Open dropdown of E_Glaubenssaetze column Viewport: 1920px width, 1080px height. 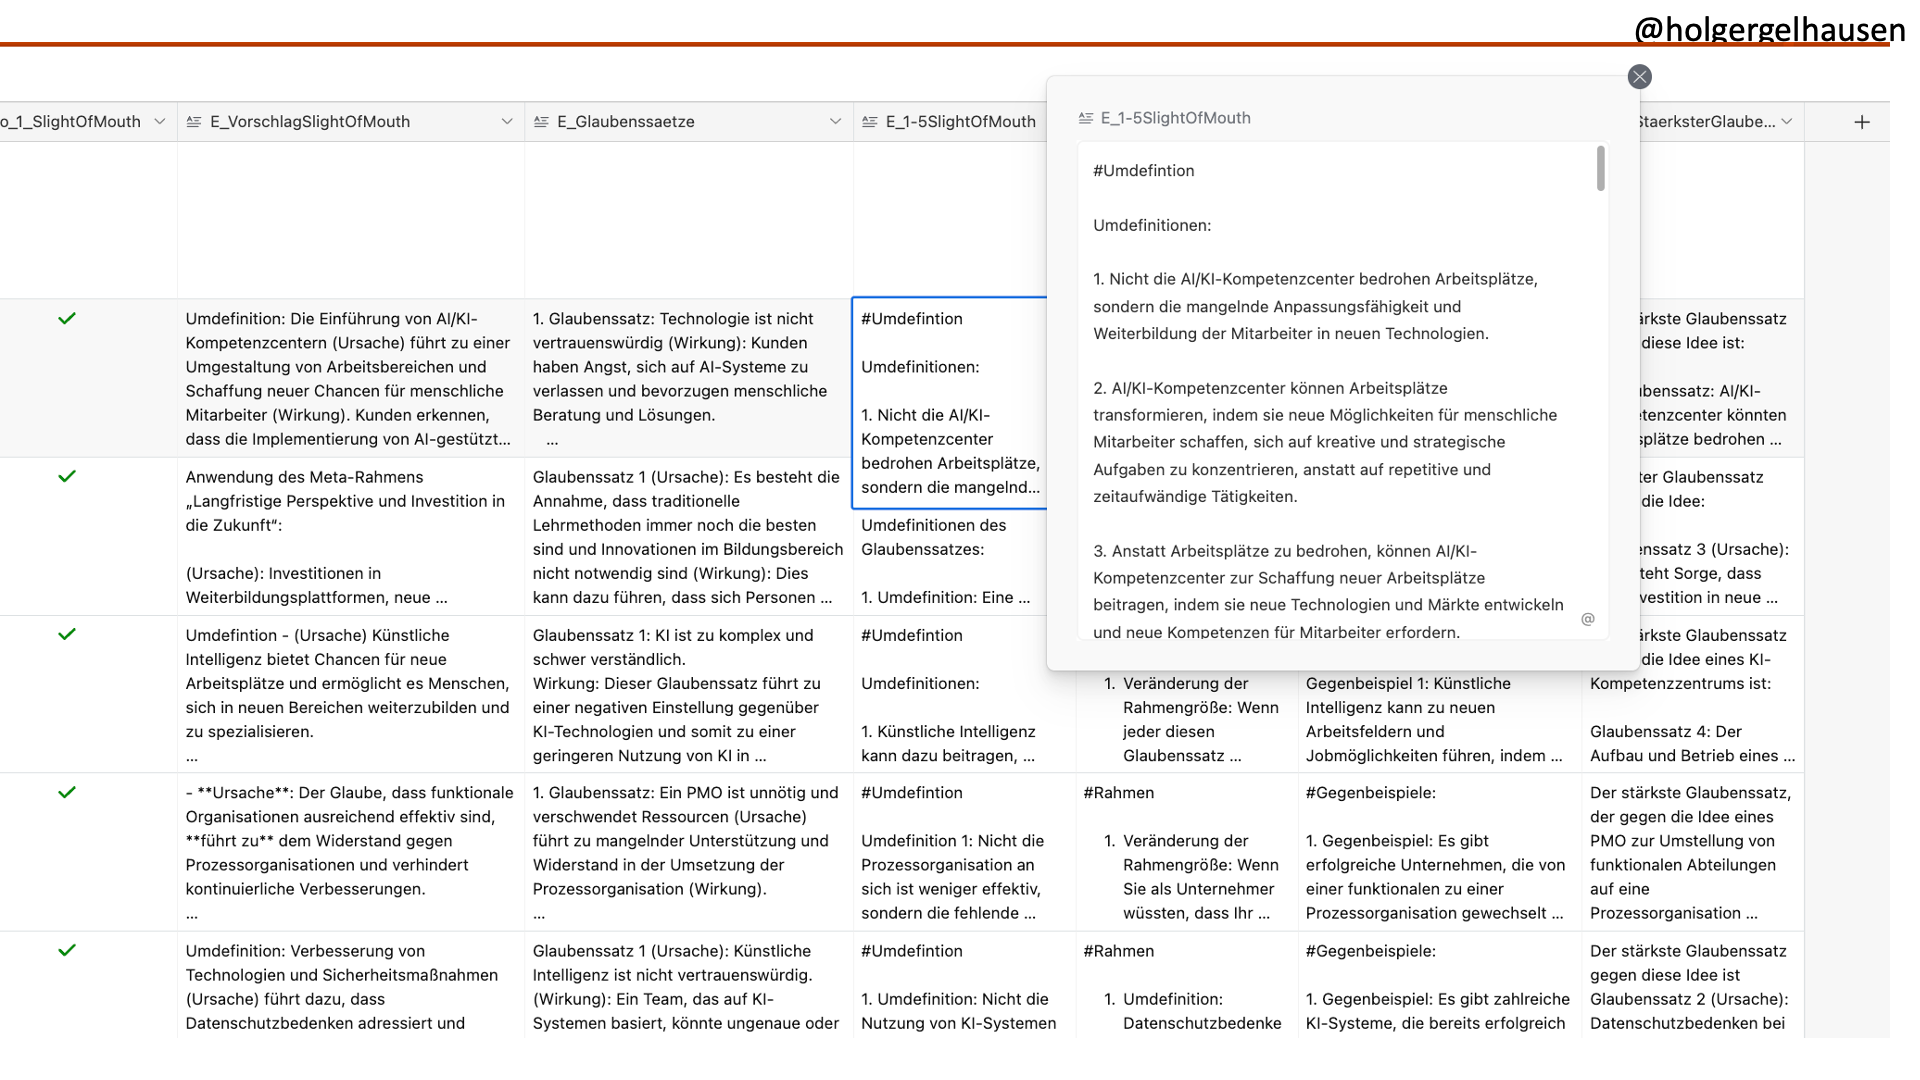tap(835, 122)
